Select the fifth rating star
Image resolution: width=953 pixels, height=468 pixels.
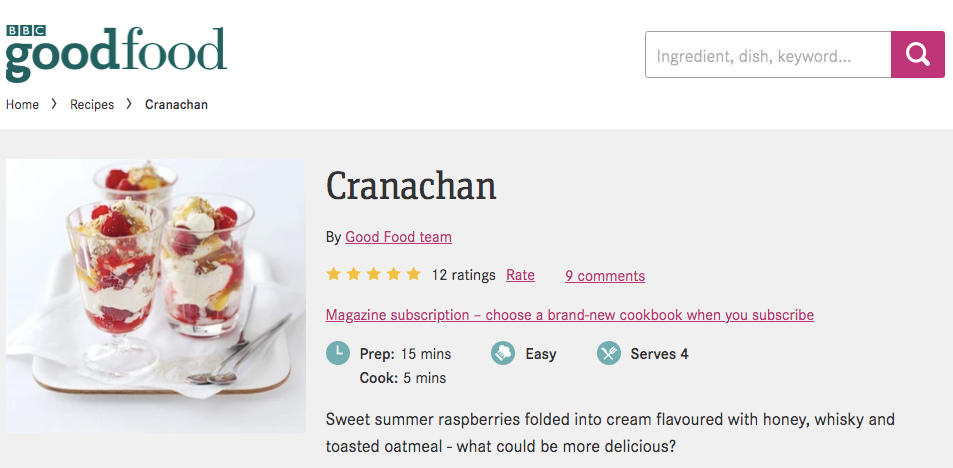(413, 274)
